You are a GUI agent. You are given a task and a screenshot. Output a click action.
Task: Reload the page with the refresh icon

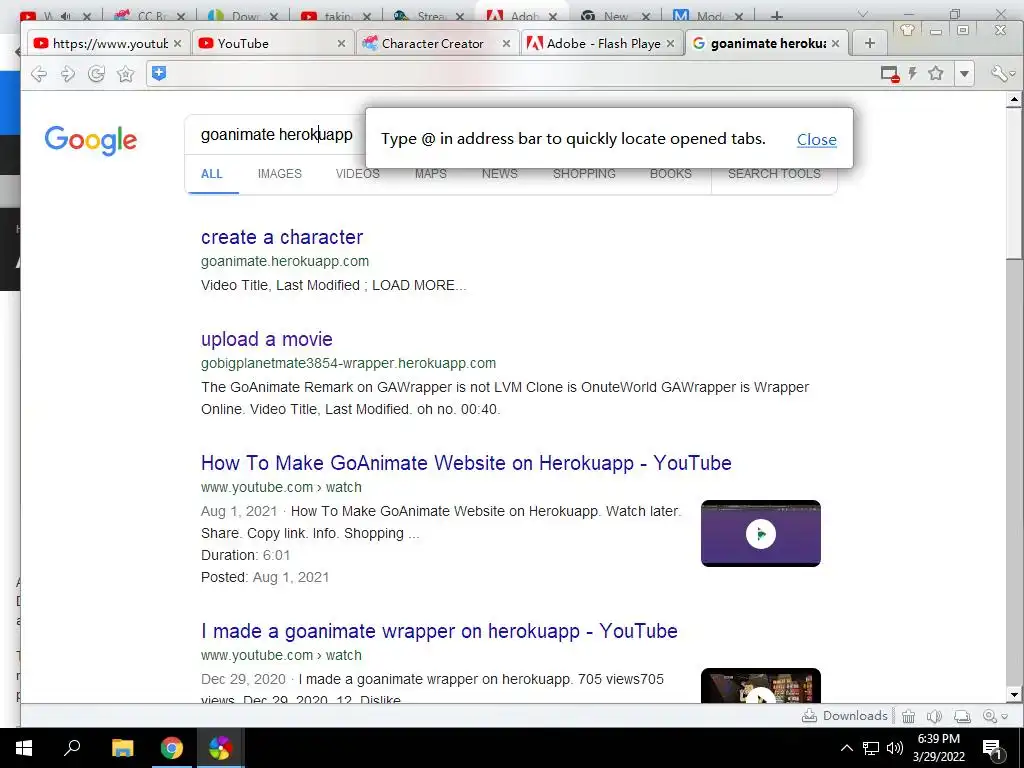pyautogui.click(x=97, y=74)
